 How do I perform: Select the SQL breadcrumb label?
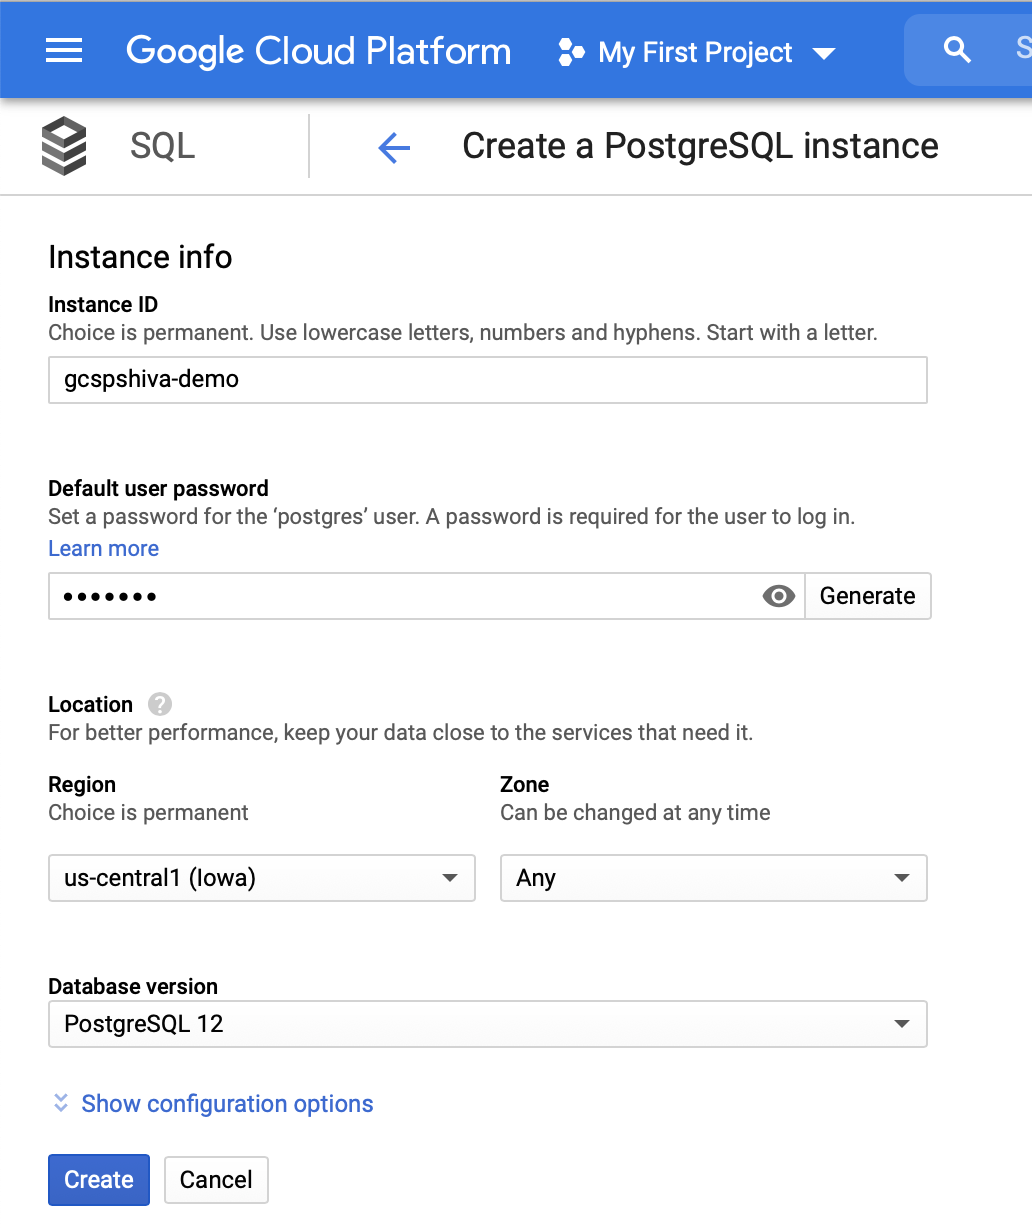pyautogui.click(x=160, y=145)
